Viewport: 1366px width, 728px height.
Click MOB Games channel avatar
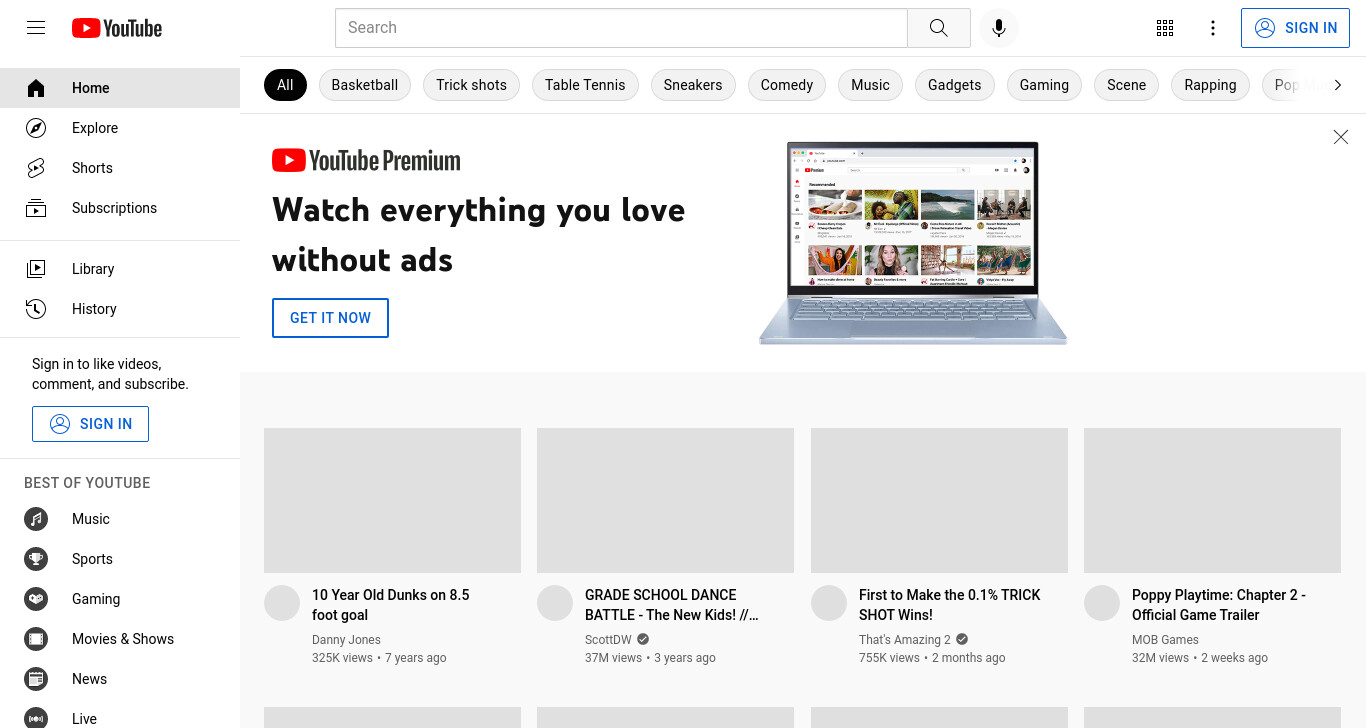(1102, 603)
